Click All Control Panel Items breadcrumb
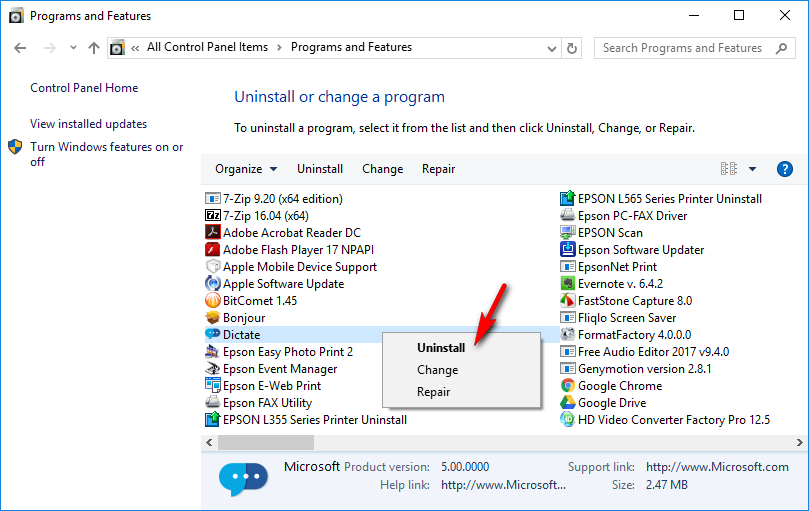Image resolution: width=809 pixels, height=511 pixels. click(x=207, y=47)
